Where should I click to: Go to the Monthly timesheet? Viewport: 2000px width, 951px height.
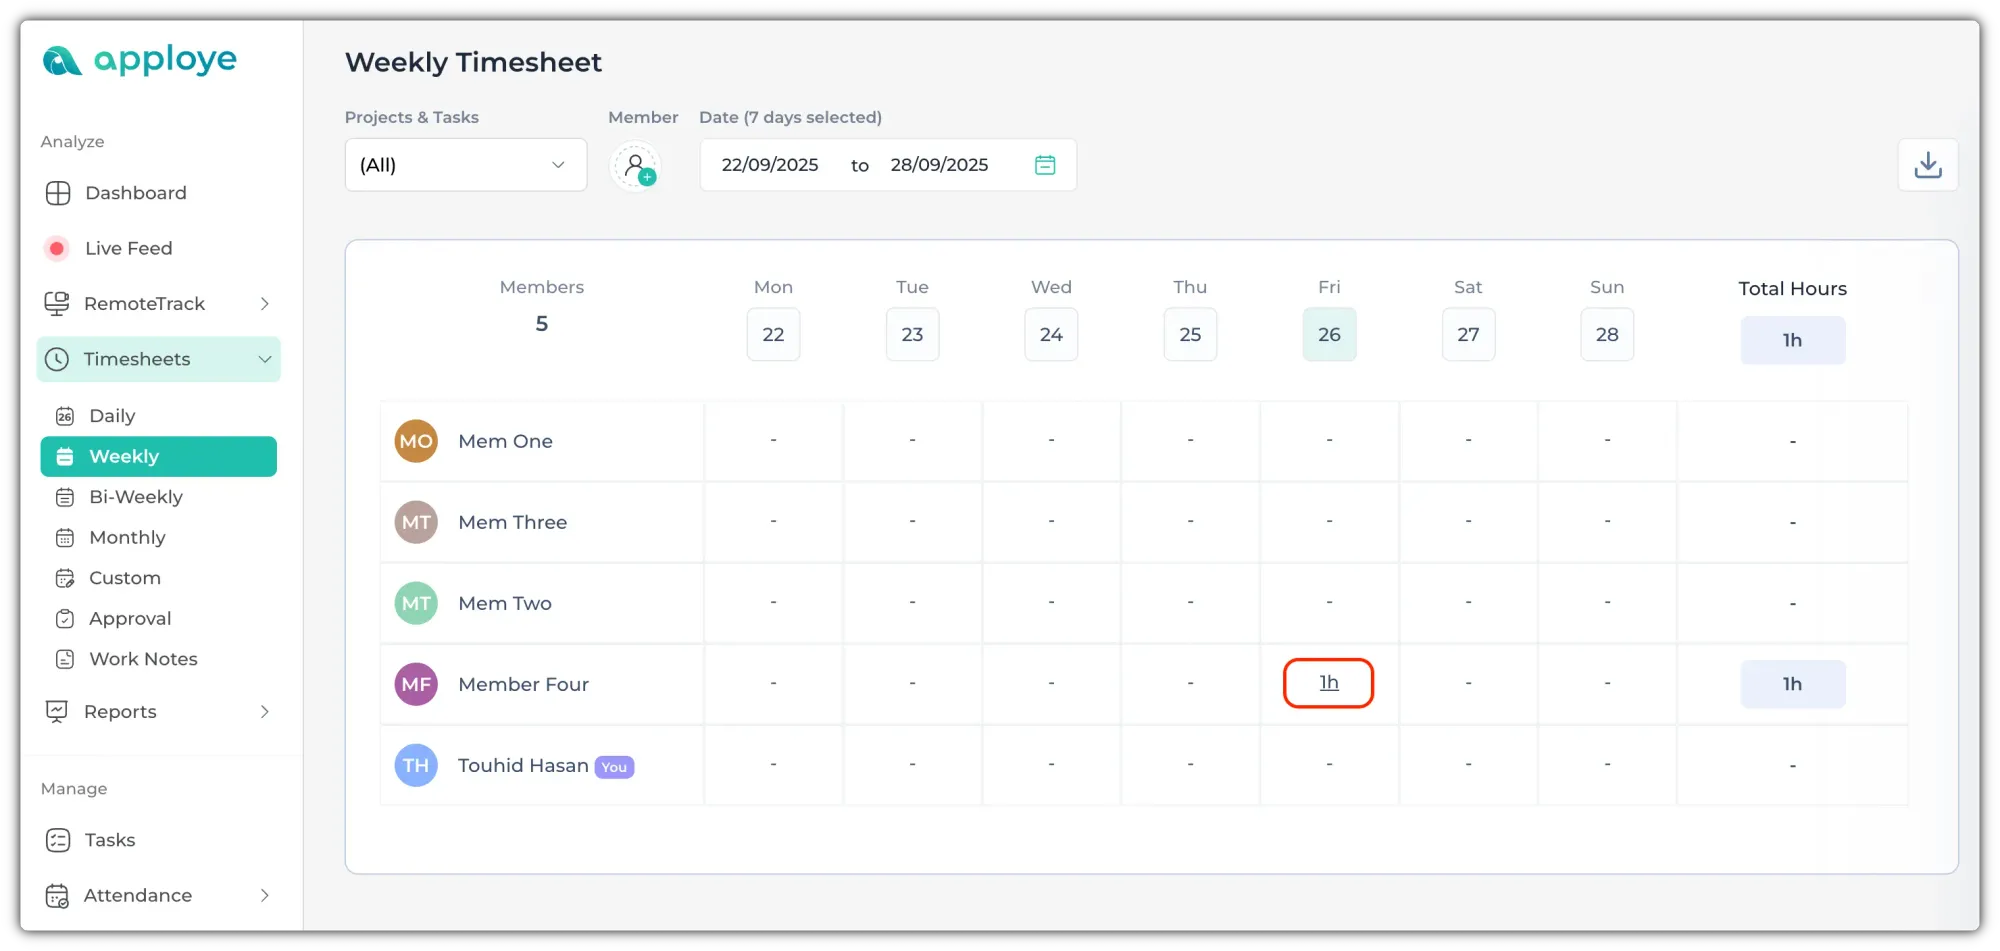(x=127, y=538)
